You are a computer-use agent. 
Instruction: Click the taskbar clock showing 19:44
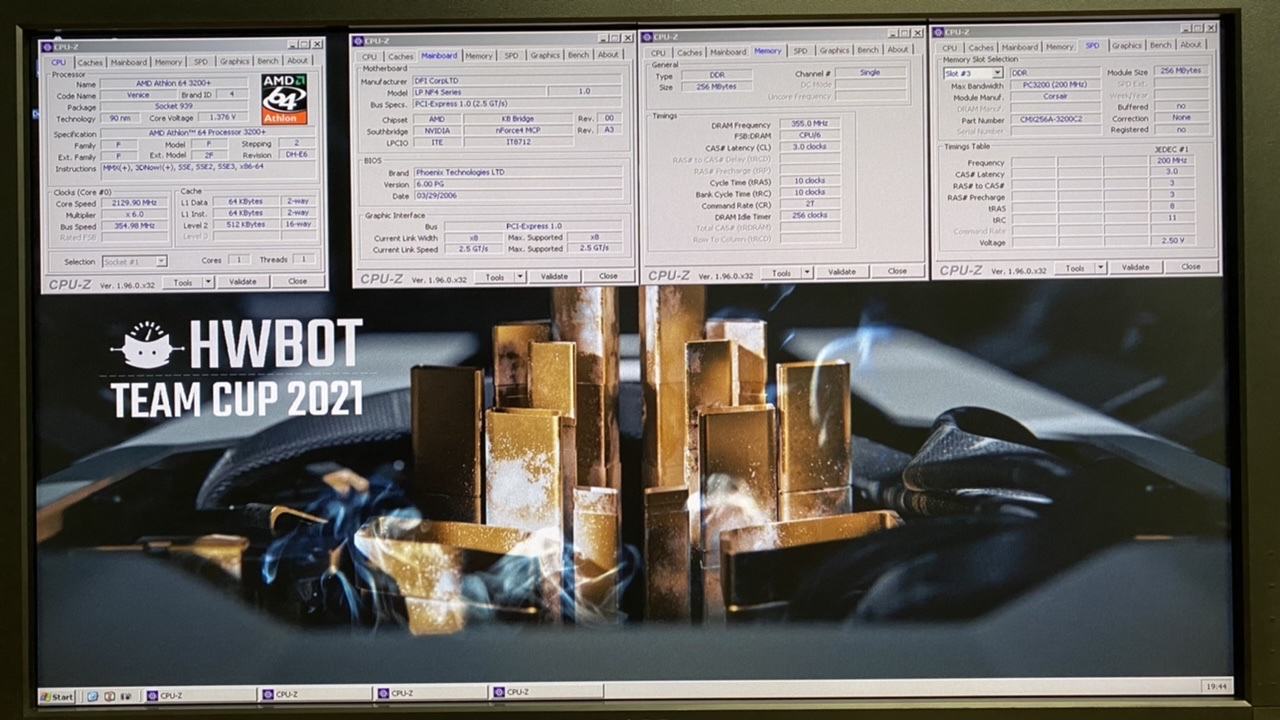pos(1217,686)
